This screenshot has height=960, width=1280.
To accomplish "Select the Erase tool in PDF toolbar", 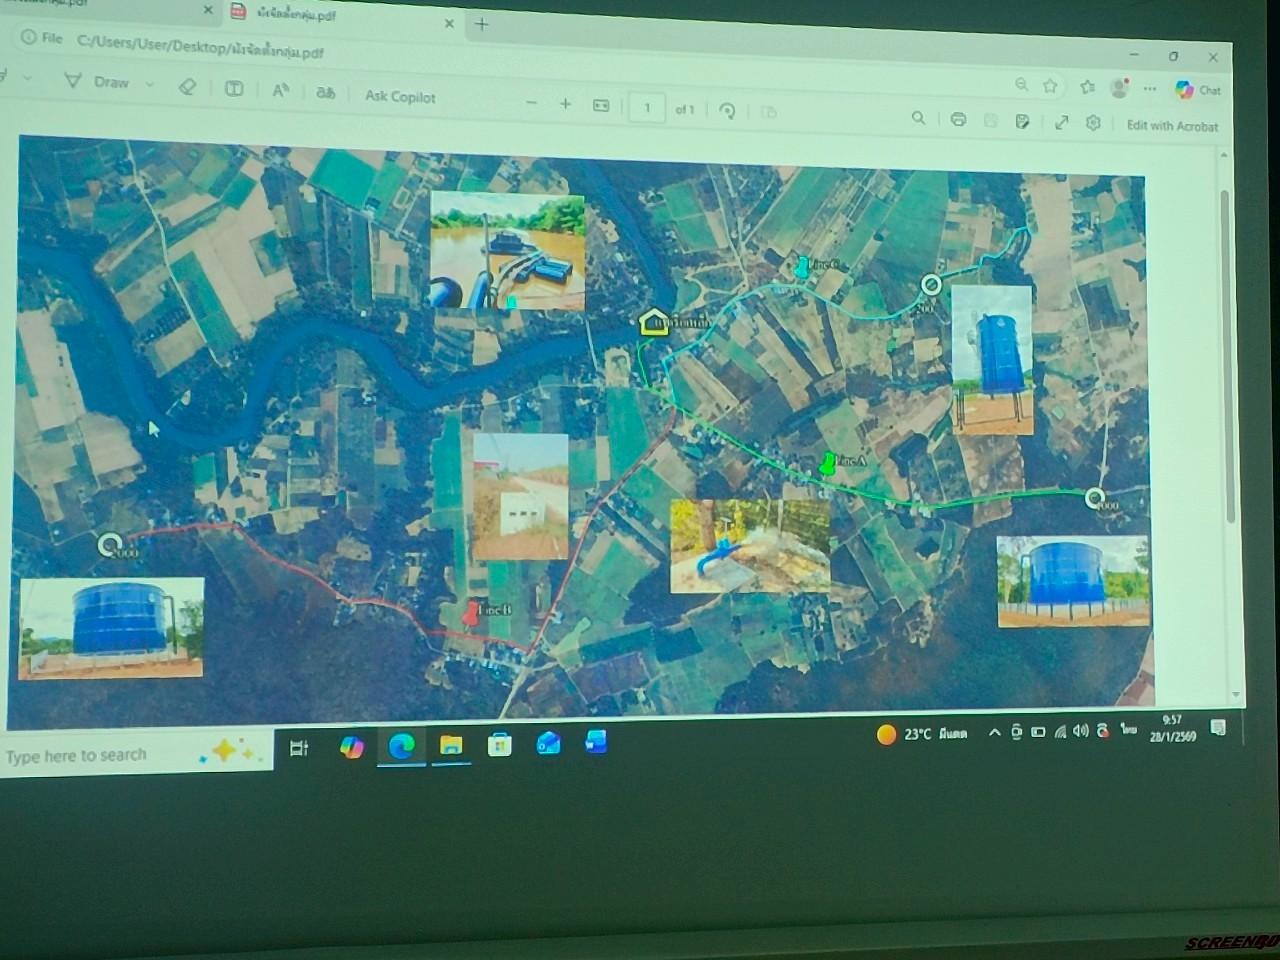I will pos(187,87).
